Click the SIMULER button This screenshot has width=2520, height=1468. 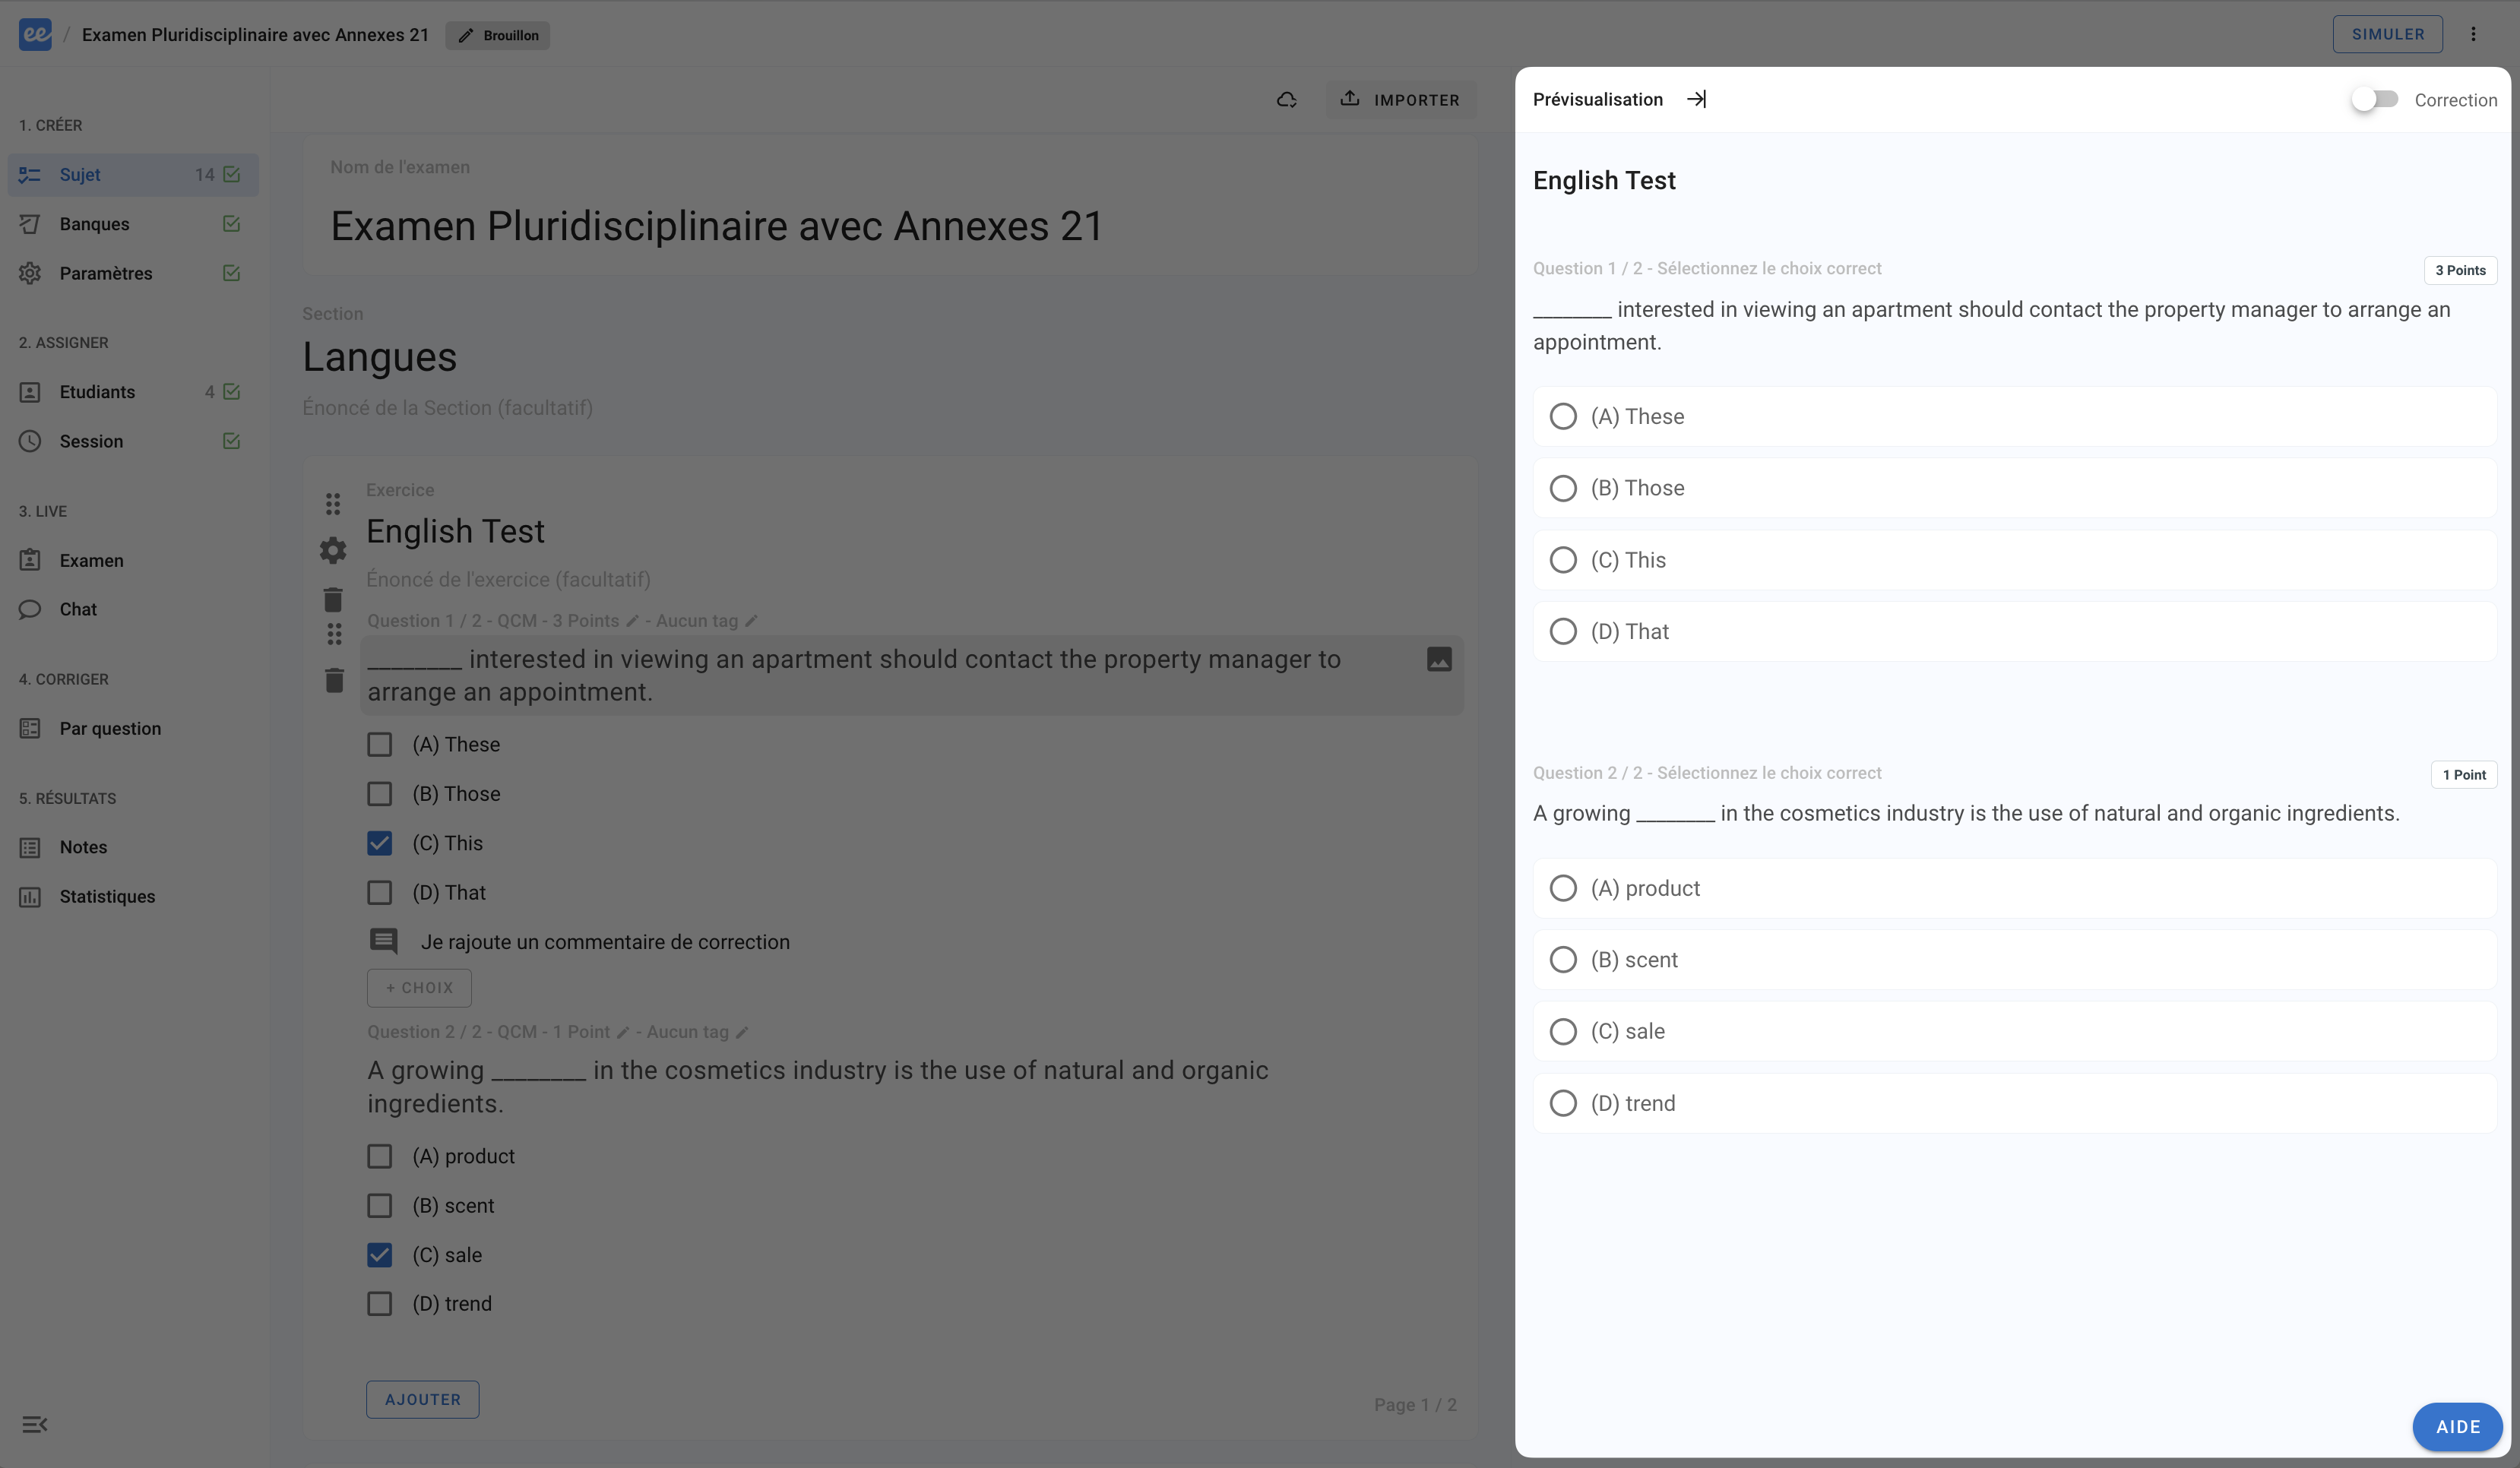[2387, 34]
